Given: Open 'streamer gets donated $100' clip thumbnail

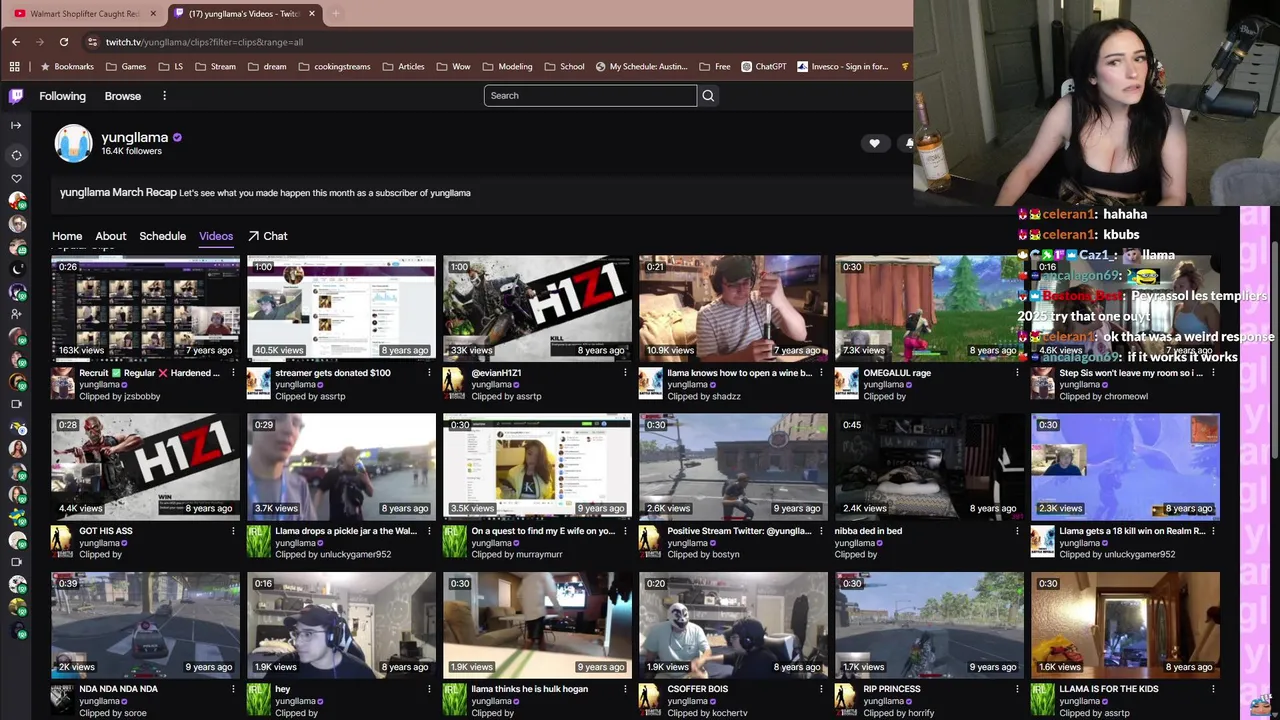Looking at the screenshot, I should [x=341, y=308].
